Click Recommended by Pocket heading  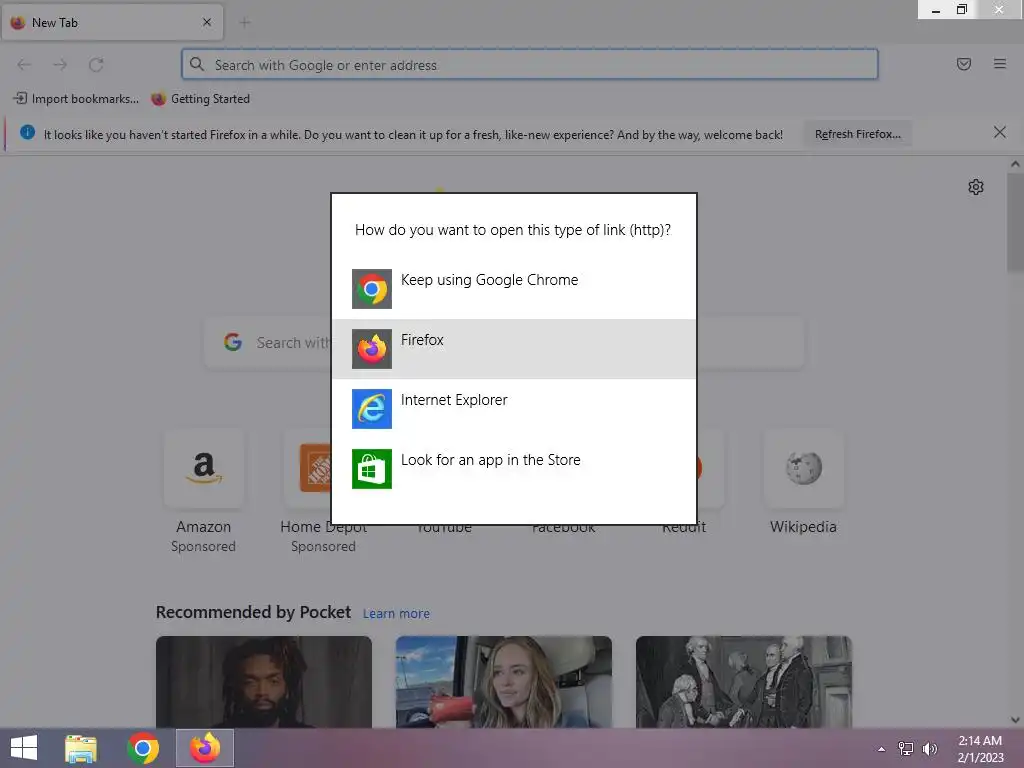tap(253, 612)
